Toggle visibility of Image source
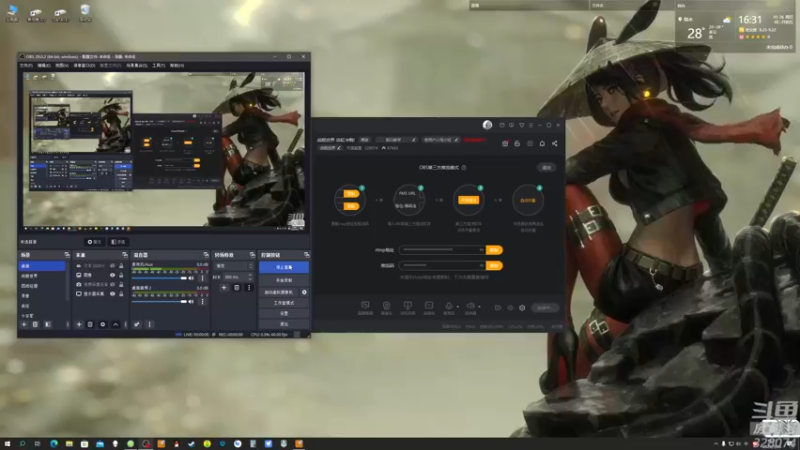 (112, 275)
